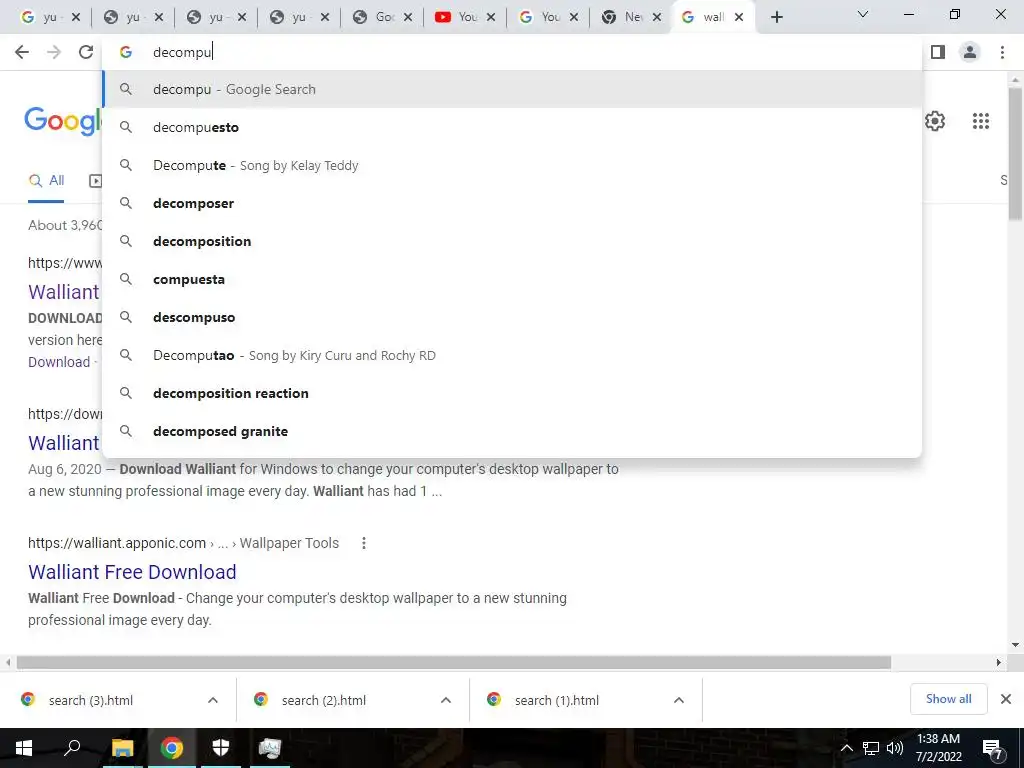The image size is (1024, 768).
Task: Open options for walliant.apponic.com result
Action: (x=364, y=543)
